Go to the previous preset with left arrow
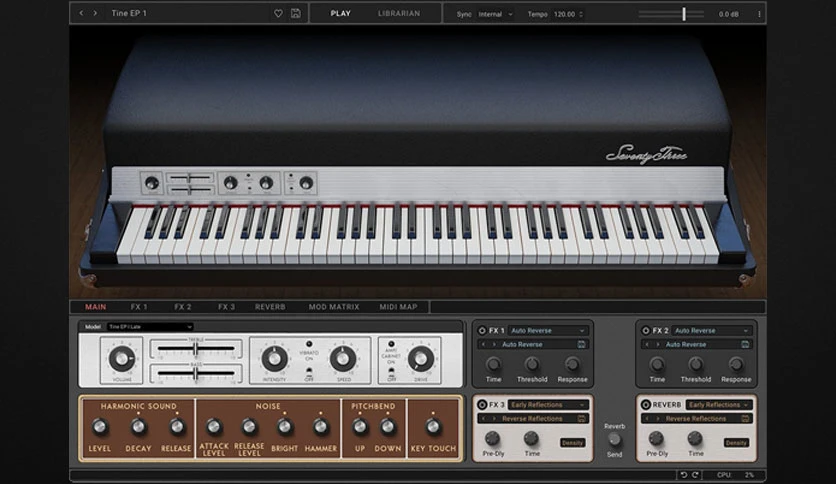836x484 pixels. point(81,13)
